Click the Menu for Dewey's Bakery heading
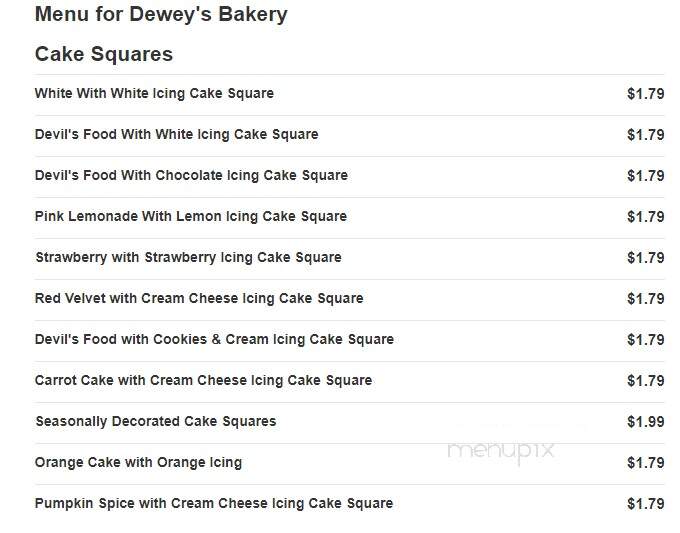The width and height of the screenshot is (680, 533). click(161, 14)
